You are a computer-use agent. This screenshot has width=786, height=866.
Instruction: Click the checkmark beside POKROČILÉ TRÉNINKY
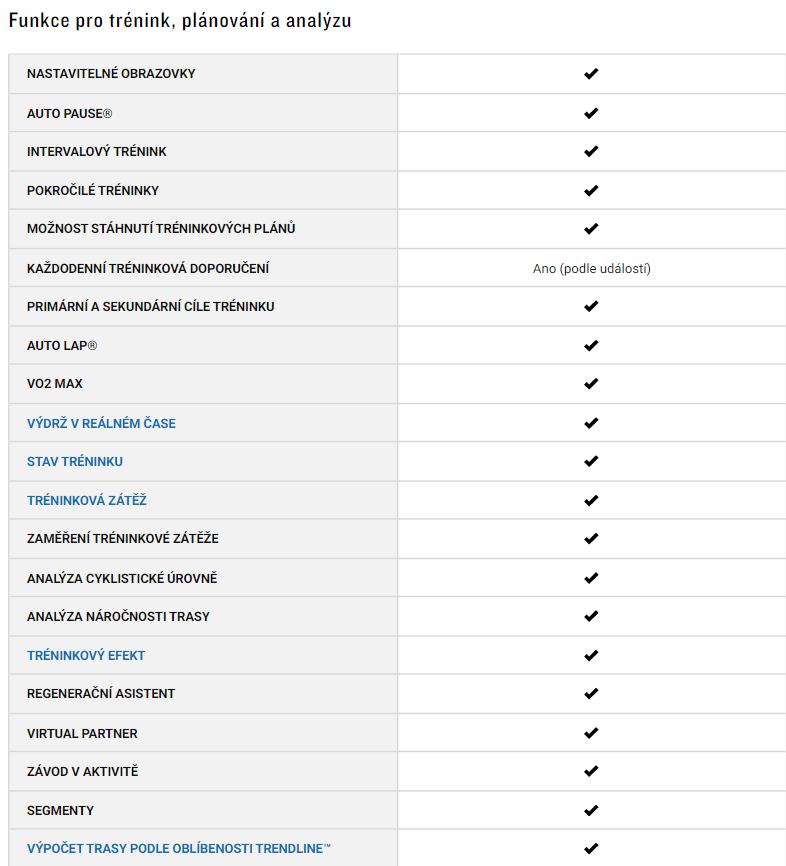pos(591,191)
